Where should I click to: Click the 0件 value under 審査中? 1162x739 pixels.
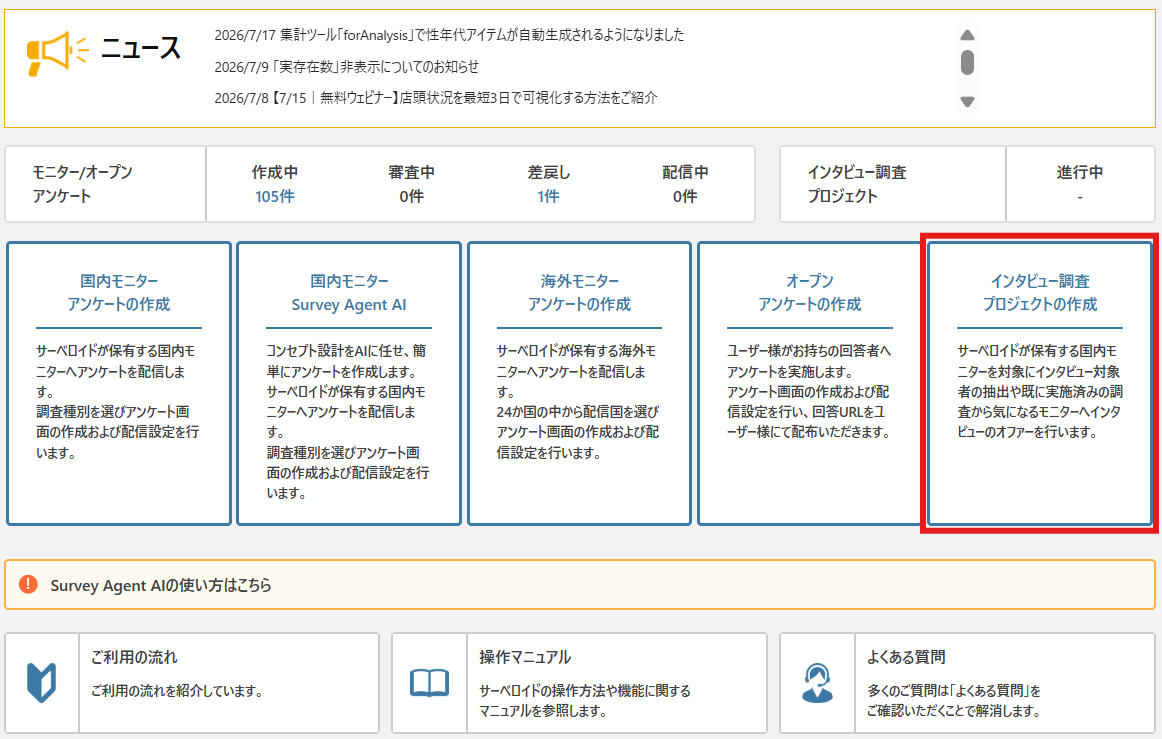coord(411,196)
